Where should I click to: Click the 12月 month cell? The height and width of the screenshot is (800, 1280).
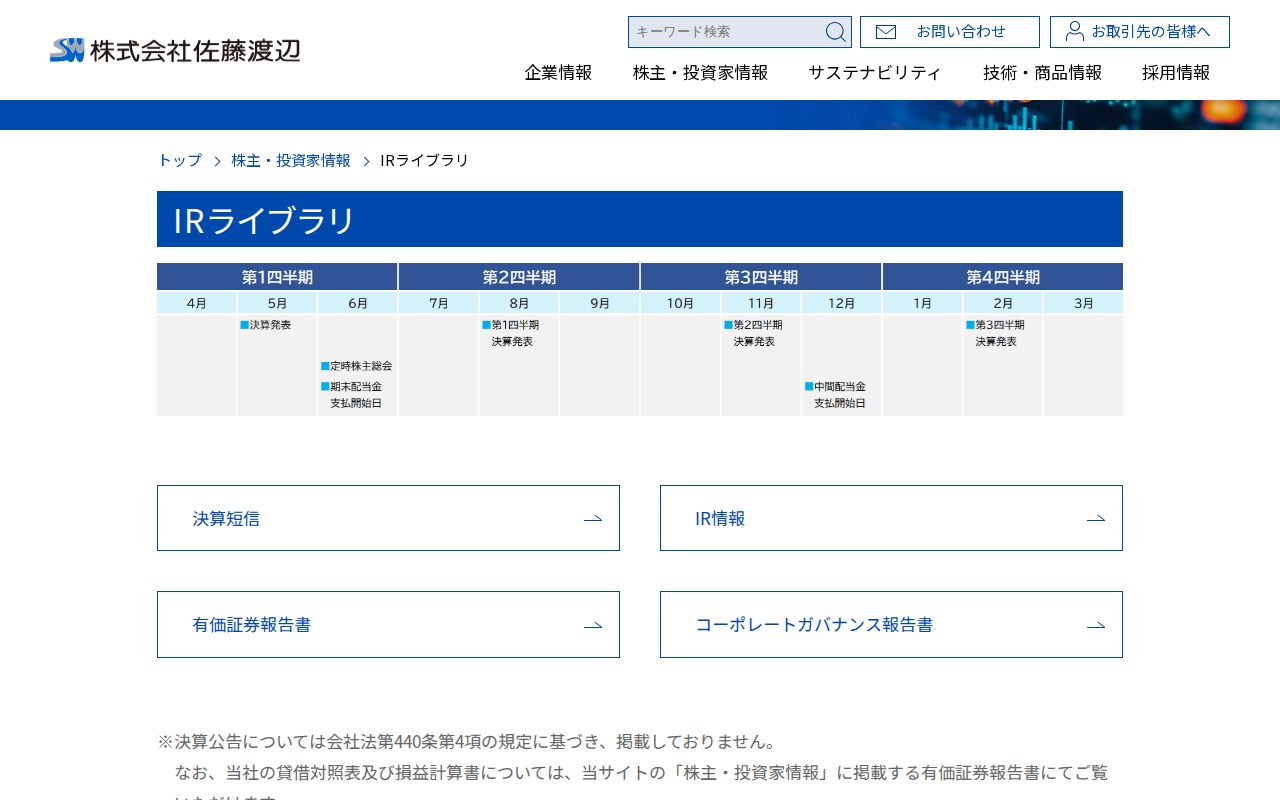click(x=842, y=303)
